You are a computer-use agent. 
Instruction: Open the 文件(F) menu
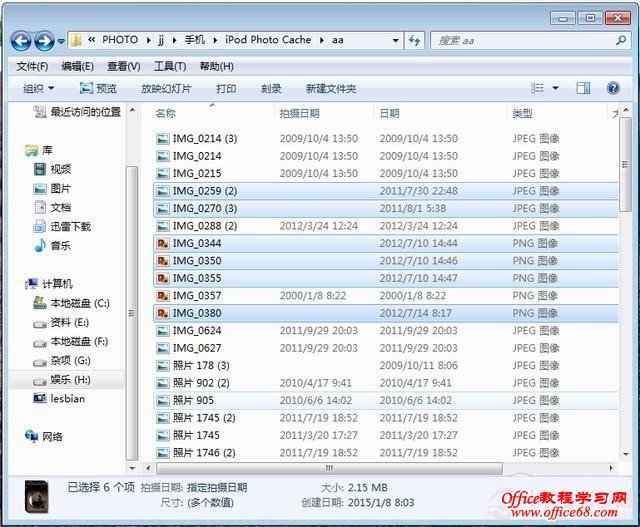[x=32, y=66]
